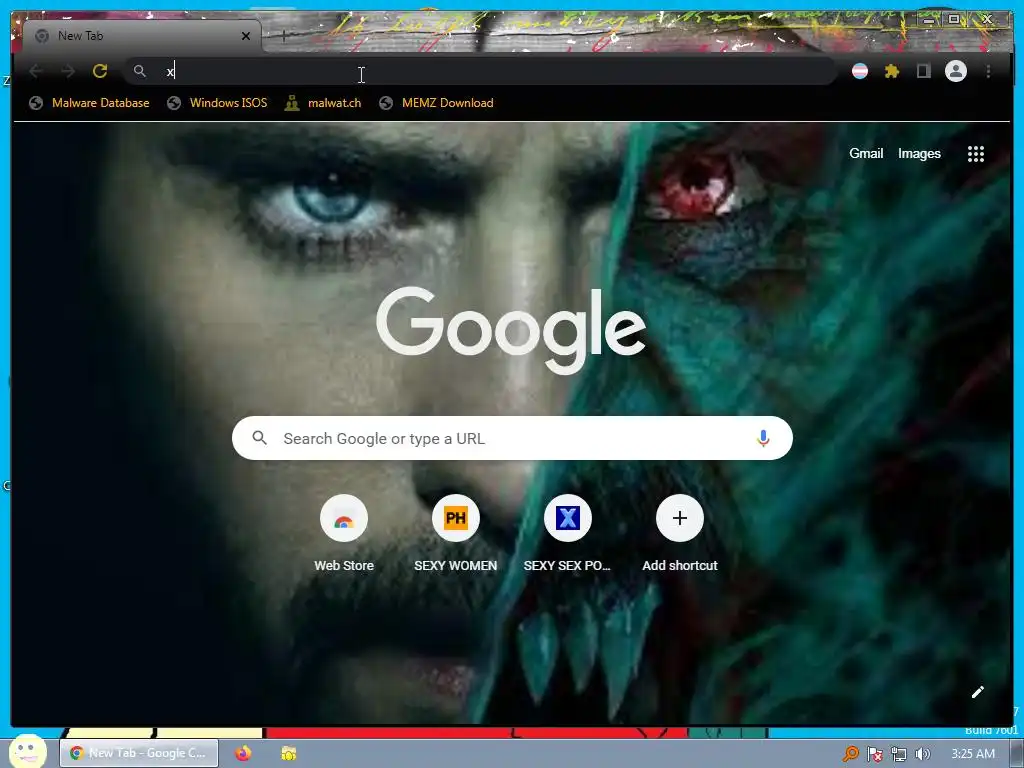Click magnifier icon in Google search box
This screenshot has height=768, width=1024.
click(259, 438)
